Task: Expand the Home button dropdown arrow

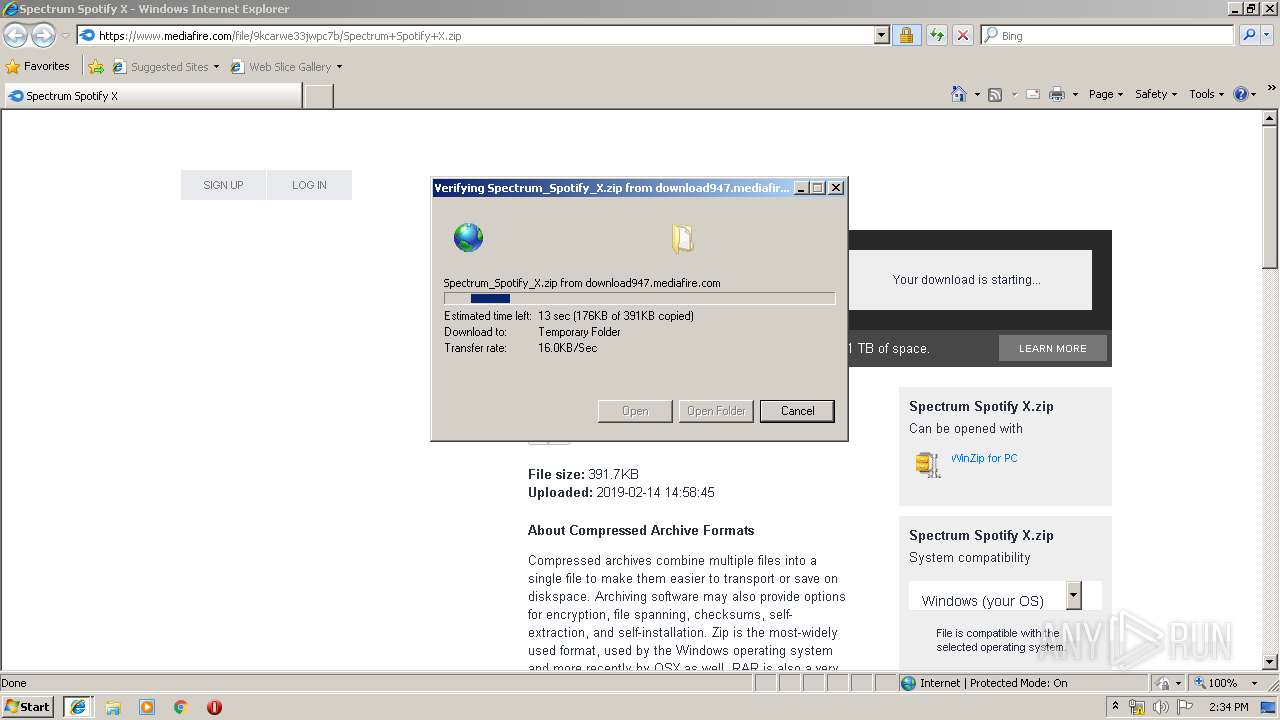Action: [977, 95]
